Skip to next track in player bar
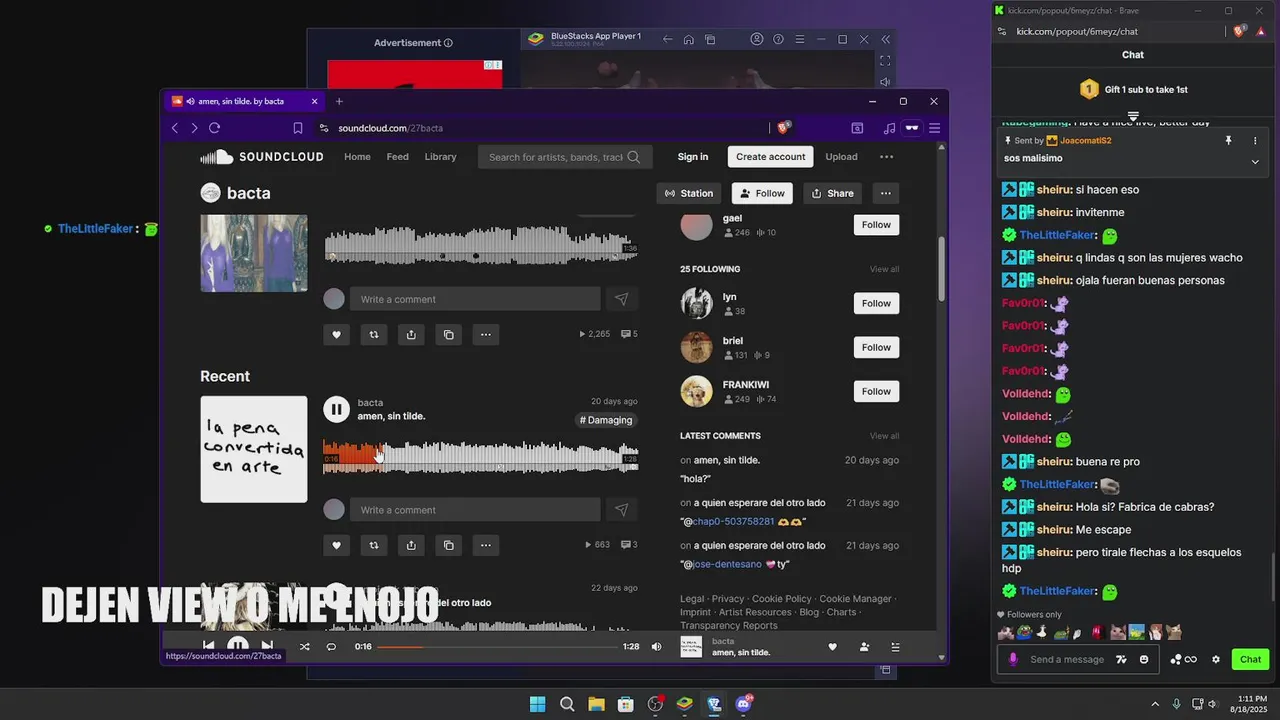 267,646
